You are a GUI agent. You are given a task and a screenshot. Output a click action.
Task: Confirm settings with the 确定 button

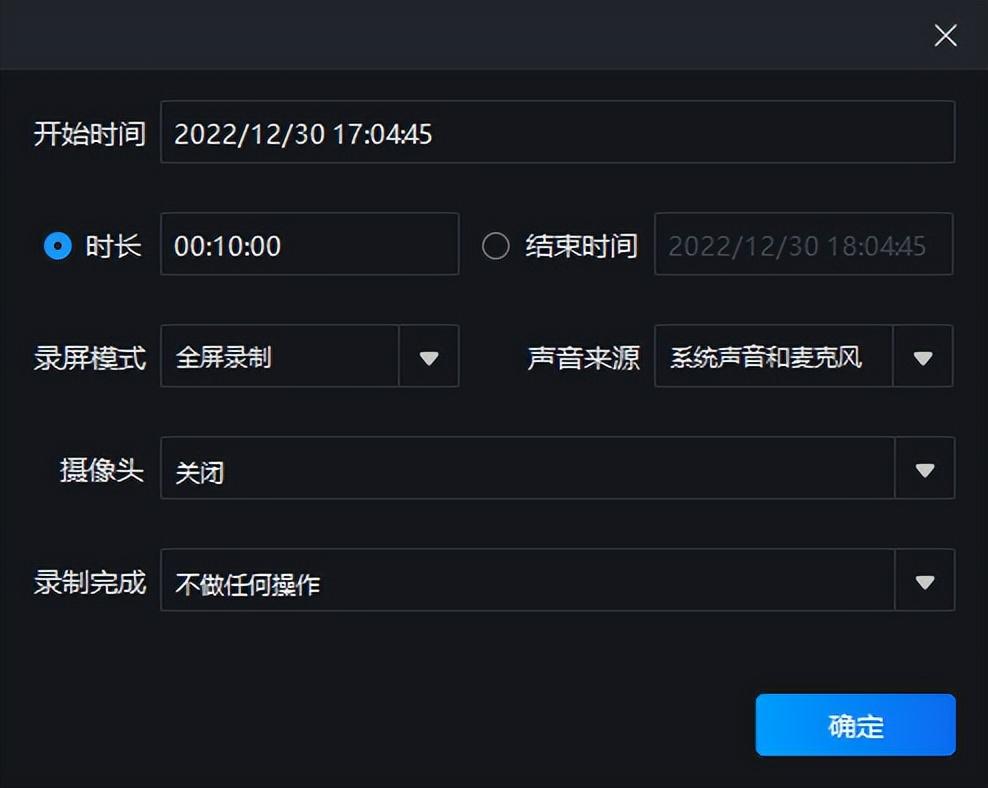[x=855, y=725]
